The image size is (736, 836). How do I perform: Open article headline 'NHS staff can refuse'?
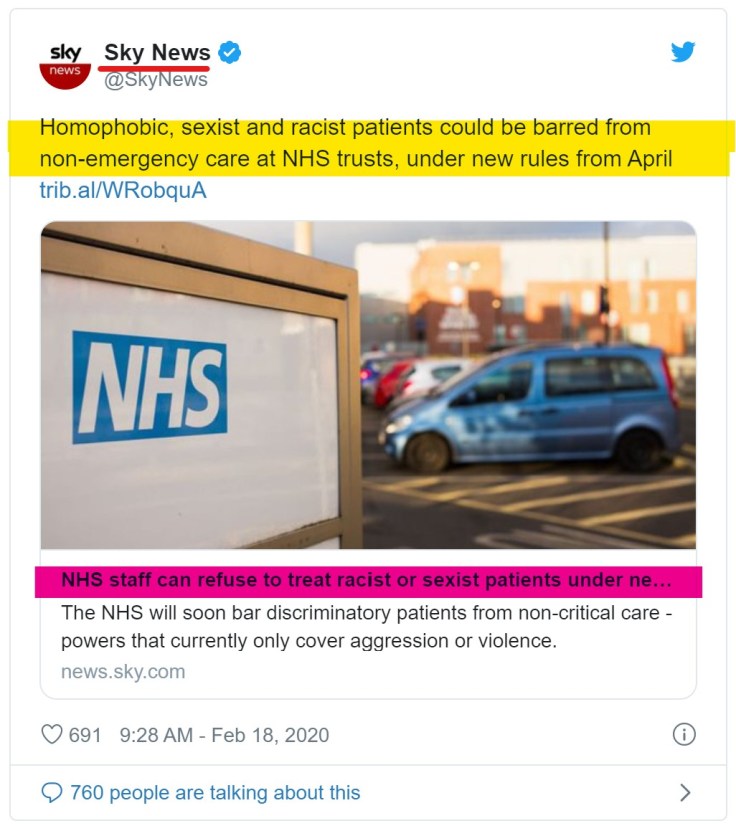(x=366, y=580)
